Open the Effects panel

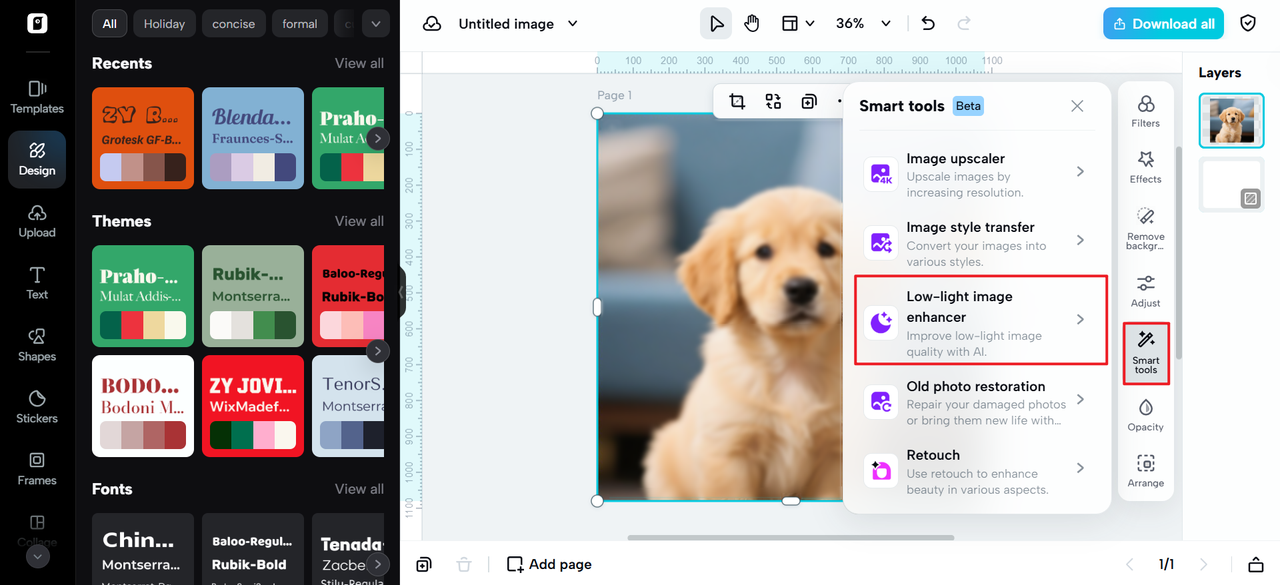[1145, 167]
